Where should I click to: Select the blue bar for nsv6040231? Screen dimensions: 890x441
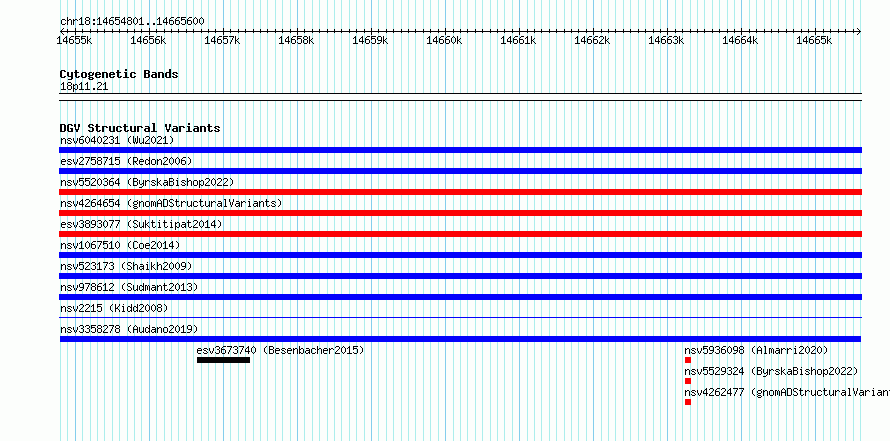click(x=460, y=150)
